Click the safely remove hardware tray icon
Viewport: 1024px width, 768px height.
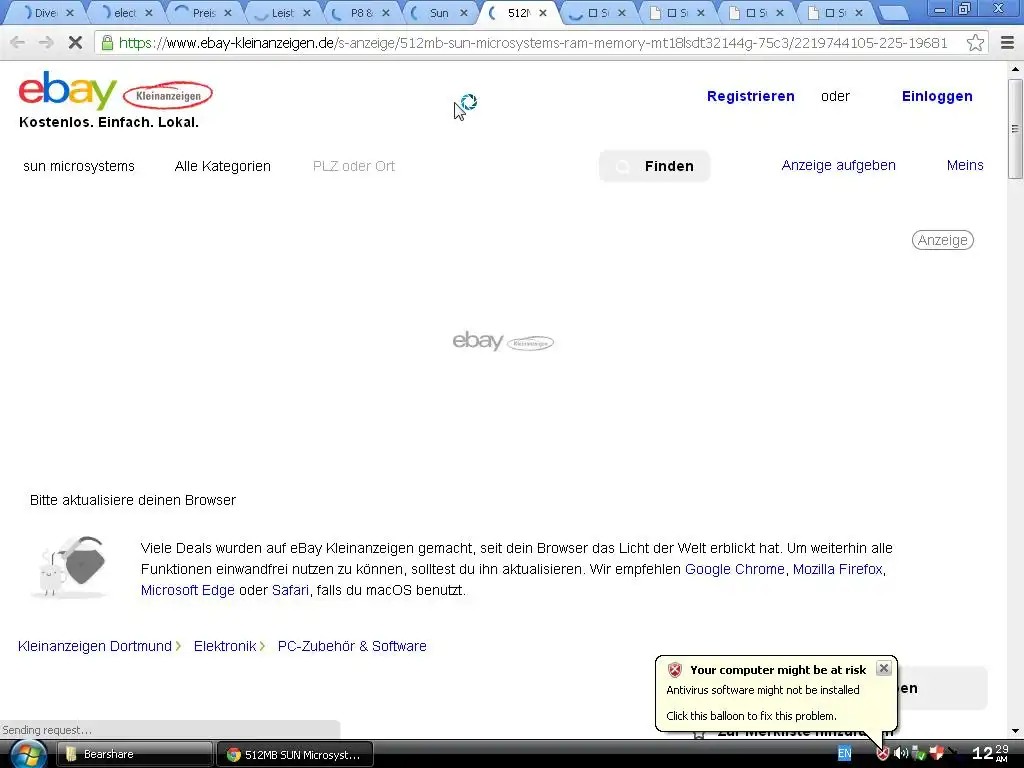(x=918, y=754)
